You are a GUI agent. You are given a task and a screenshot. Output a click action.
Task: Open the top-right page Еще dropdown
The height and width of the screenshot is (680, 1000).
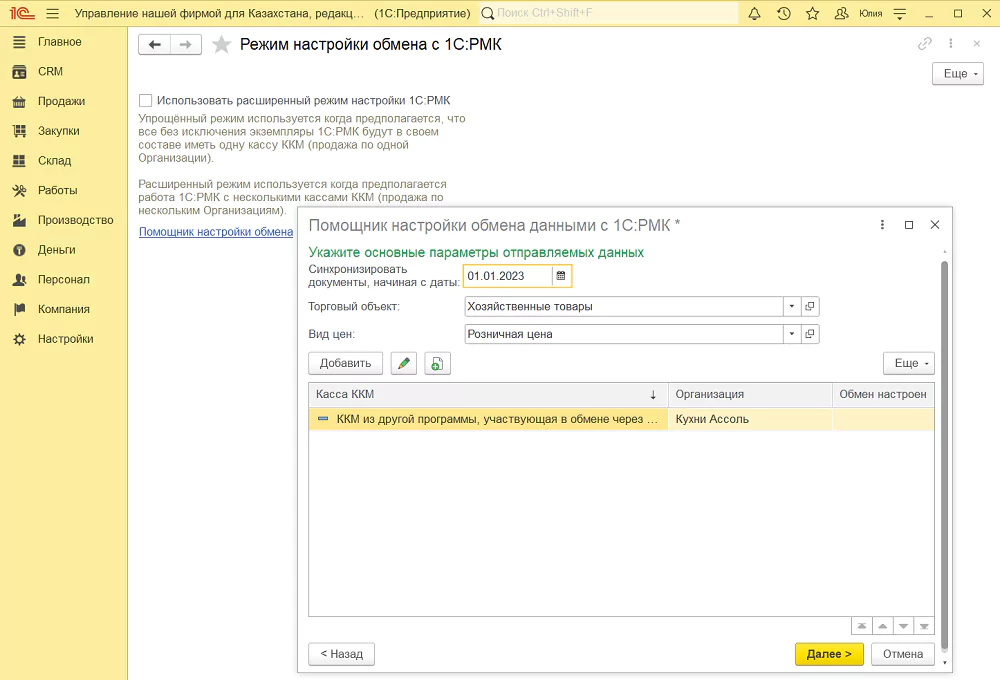[958, 73]
